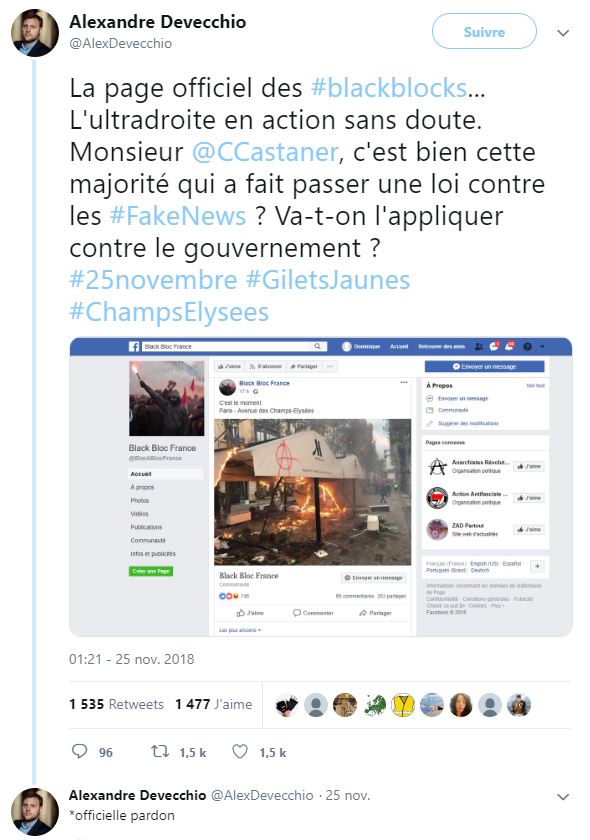590x840 pixels.
Task: Open the reply tweet's profile avatar
Action: click(35, 812)
